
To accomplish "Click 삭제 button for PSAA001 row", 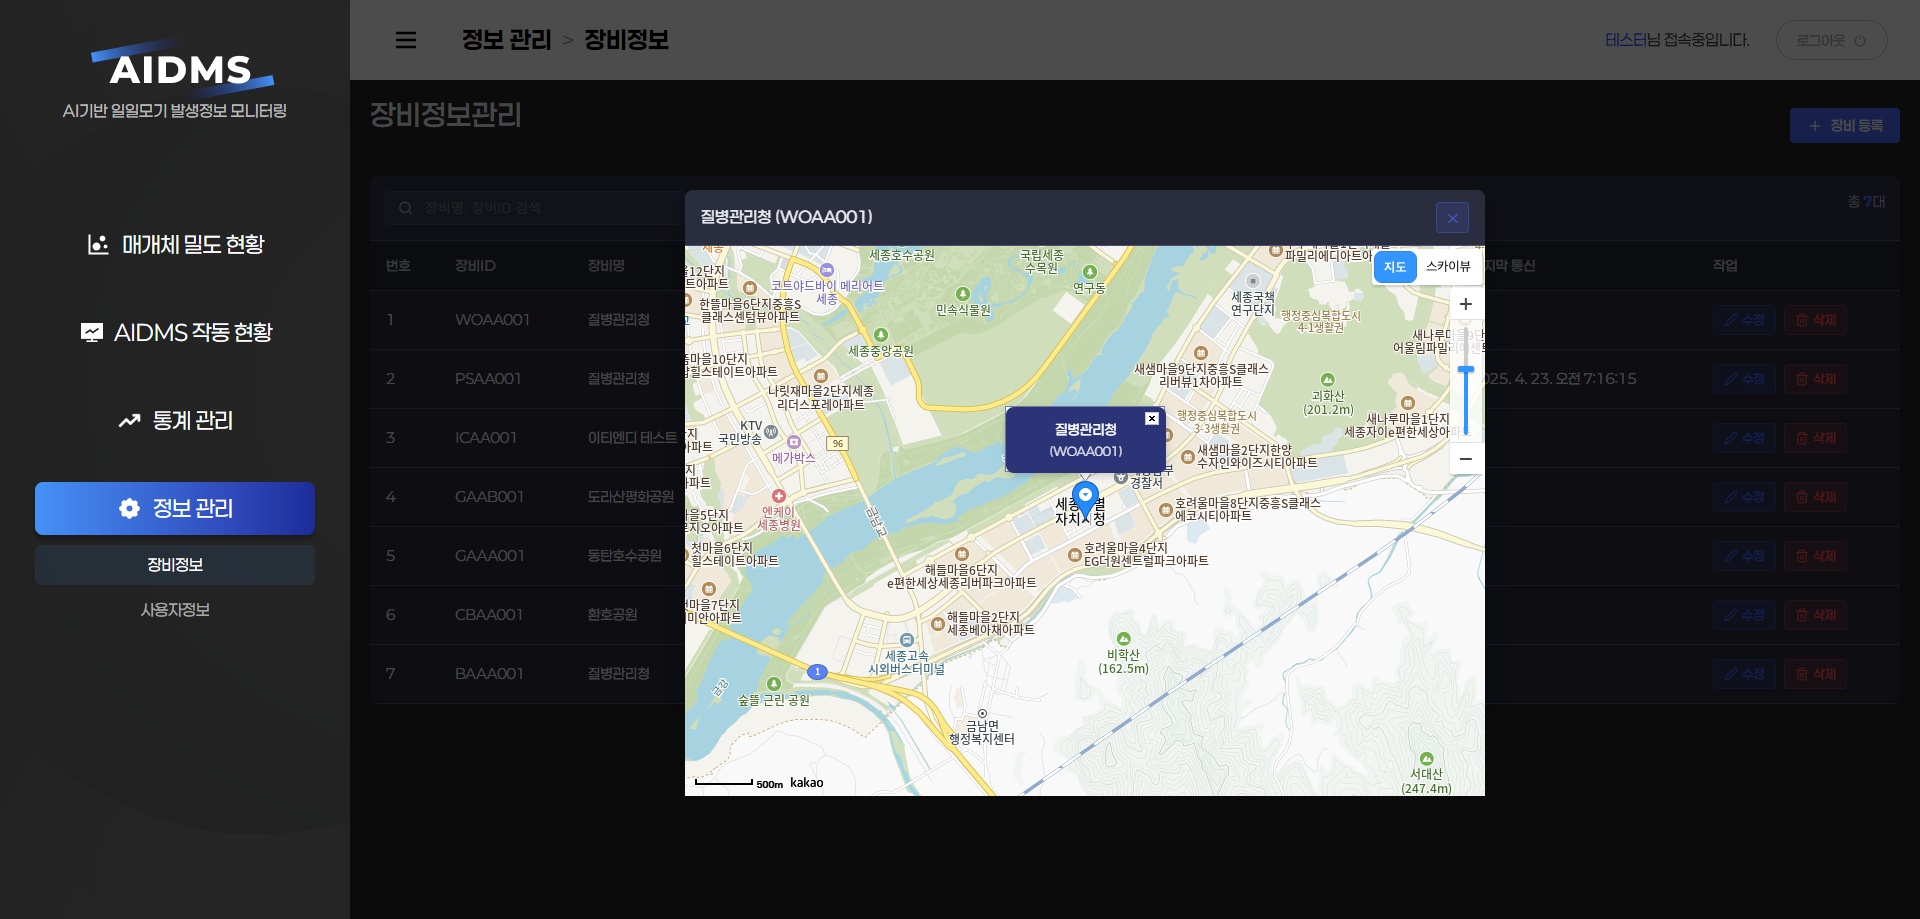I will (x=1815, y=379).
